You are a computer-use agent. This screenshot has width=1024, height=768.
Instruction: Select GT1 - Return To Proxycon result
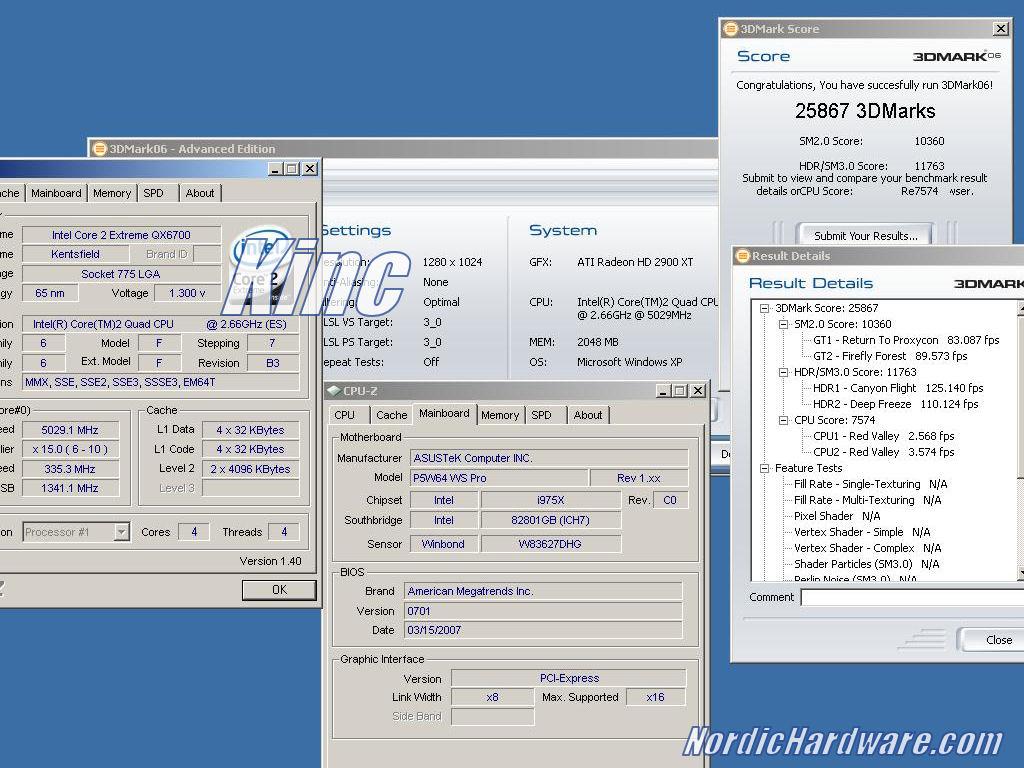(876, 340)
